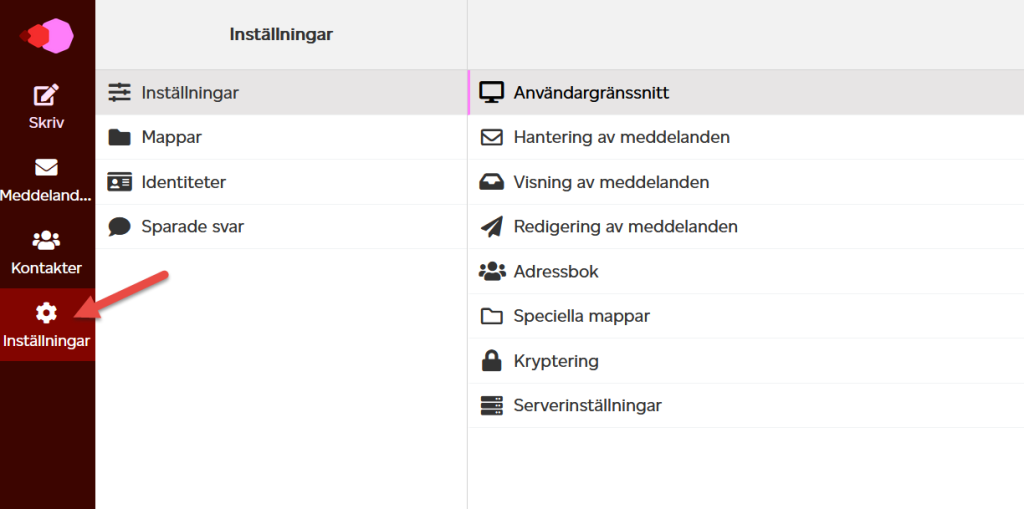
Task: Click the speech bubble icon beside Sparade svar
Action: click(120, 227)
